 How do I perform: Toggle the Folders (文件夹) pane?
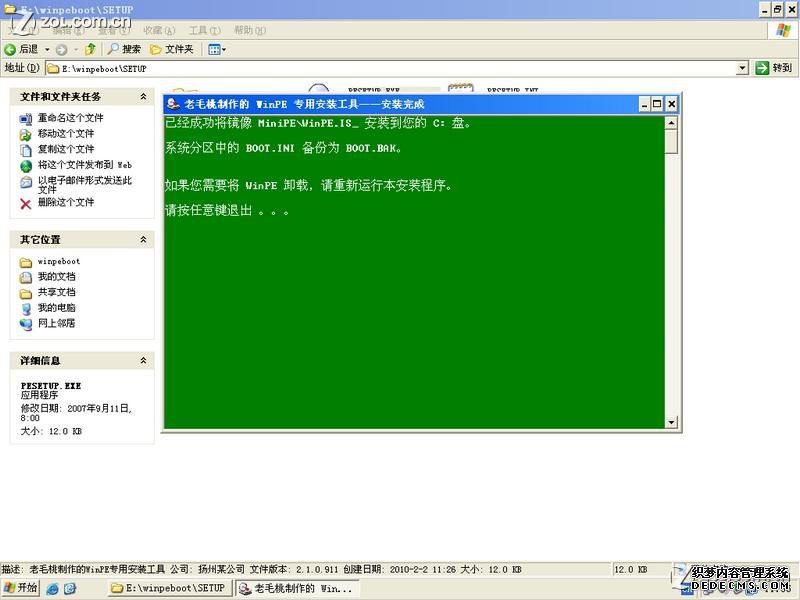tap(172, 49)
